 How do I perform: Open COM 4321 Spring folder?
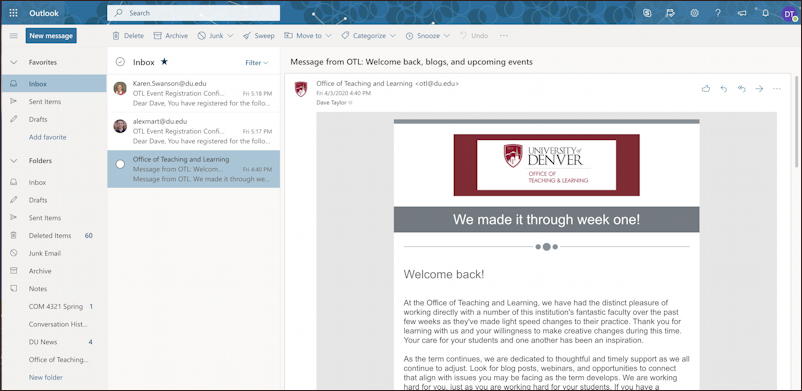[x=53, y=307]
